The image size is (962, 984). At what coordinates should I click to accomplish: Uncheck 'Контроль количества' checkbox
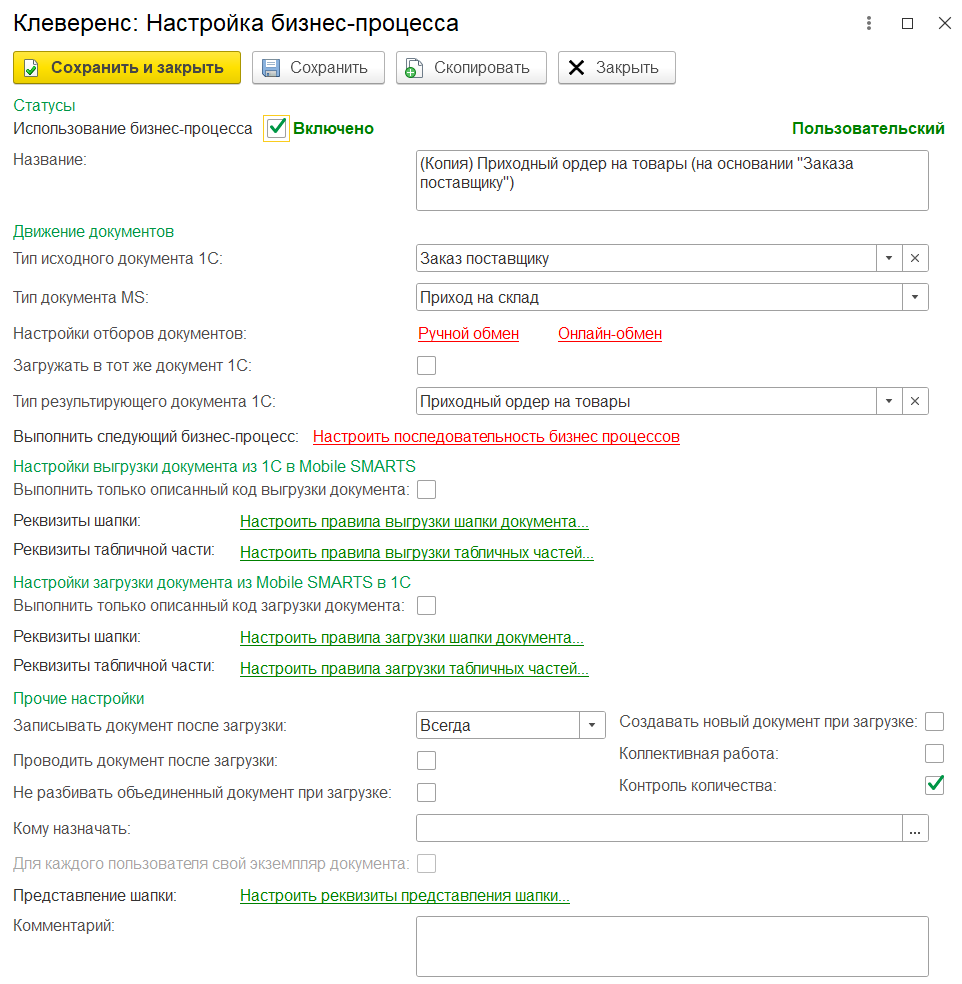[x=934, y=785]
